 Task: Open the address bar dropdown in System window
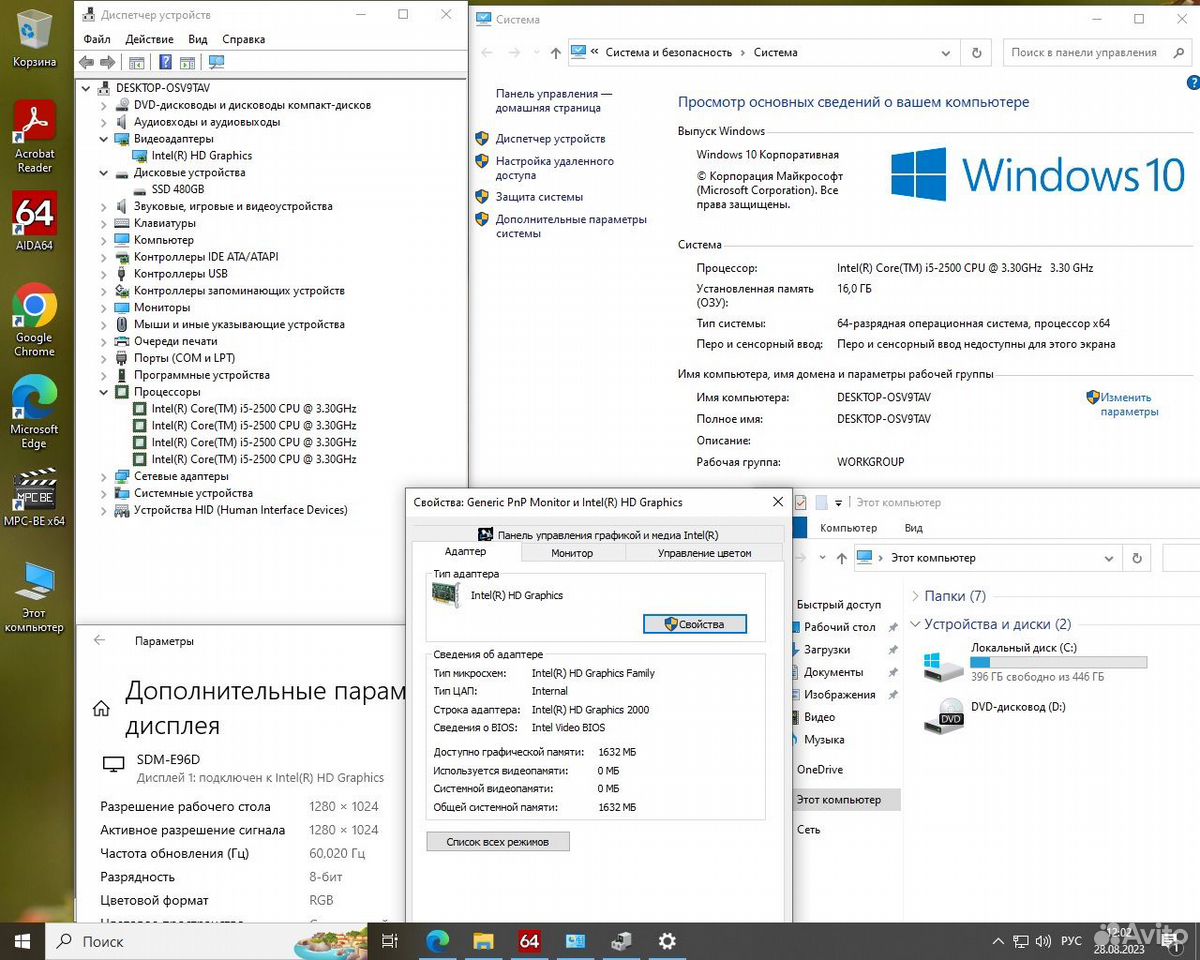tap(946, 53)
